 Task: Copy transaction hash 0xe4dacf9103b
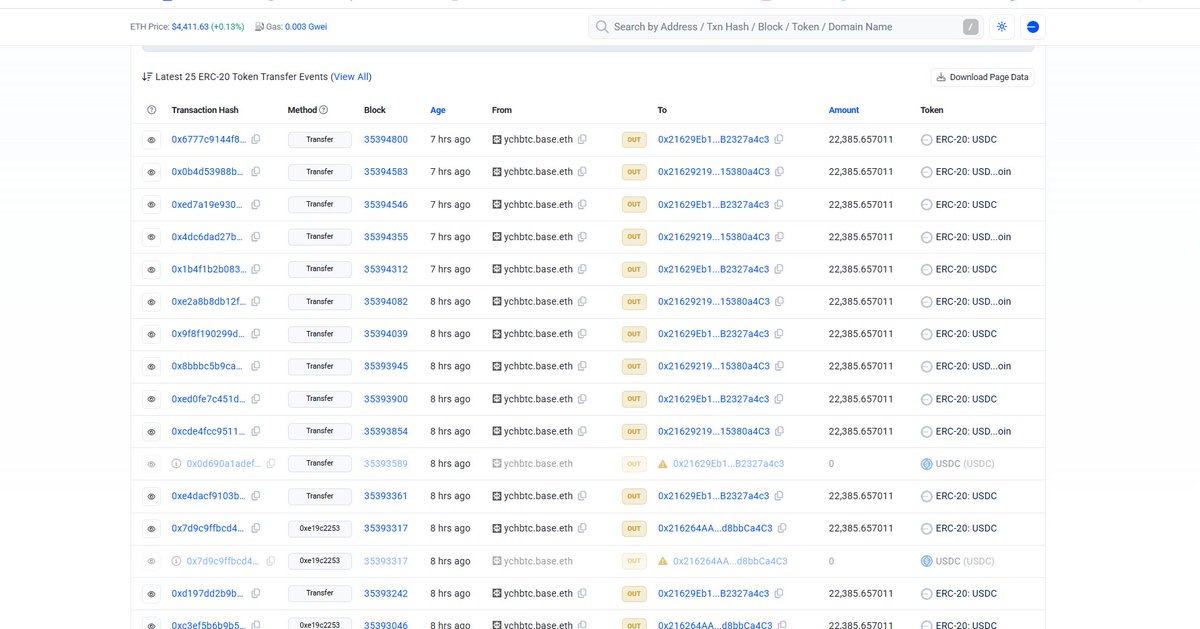(x=256, y=496)
